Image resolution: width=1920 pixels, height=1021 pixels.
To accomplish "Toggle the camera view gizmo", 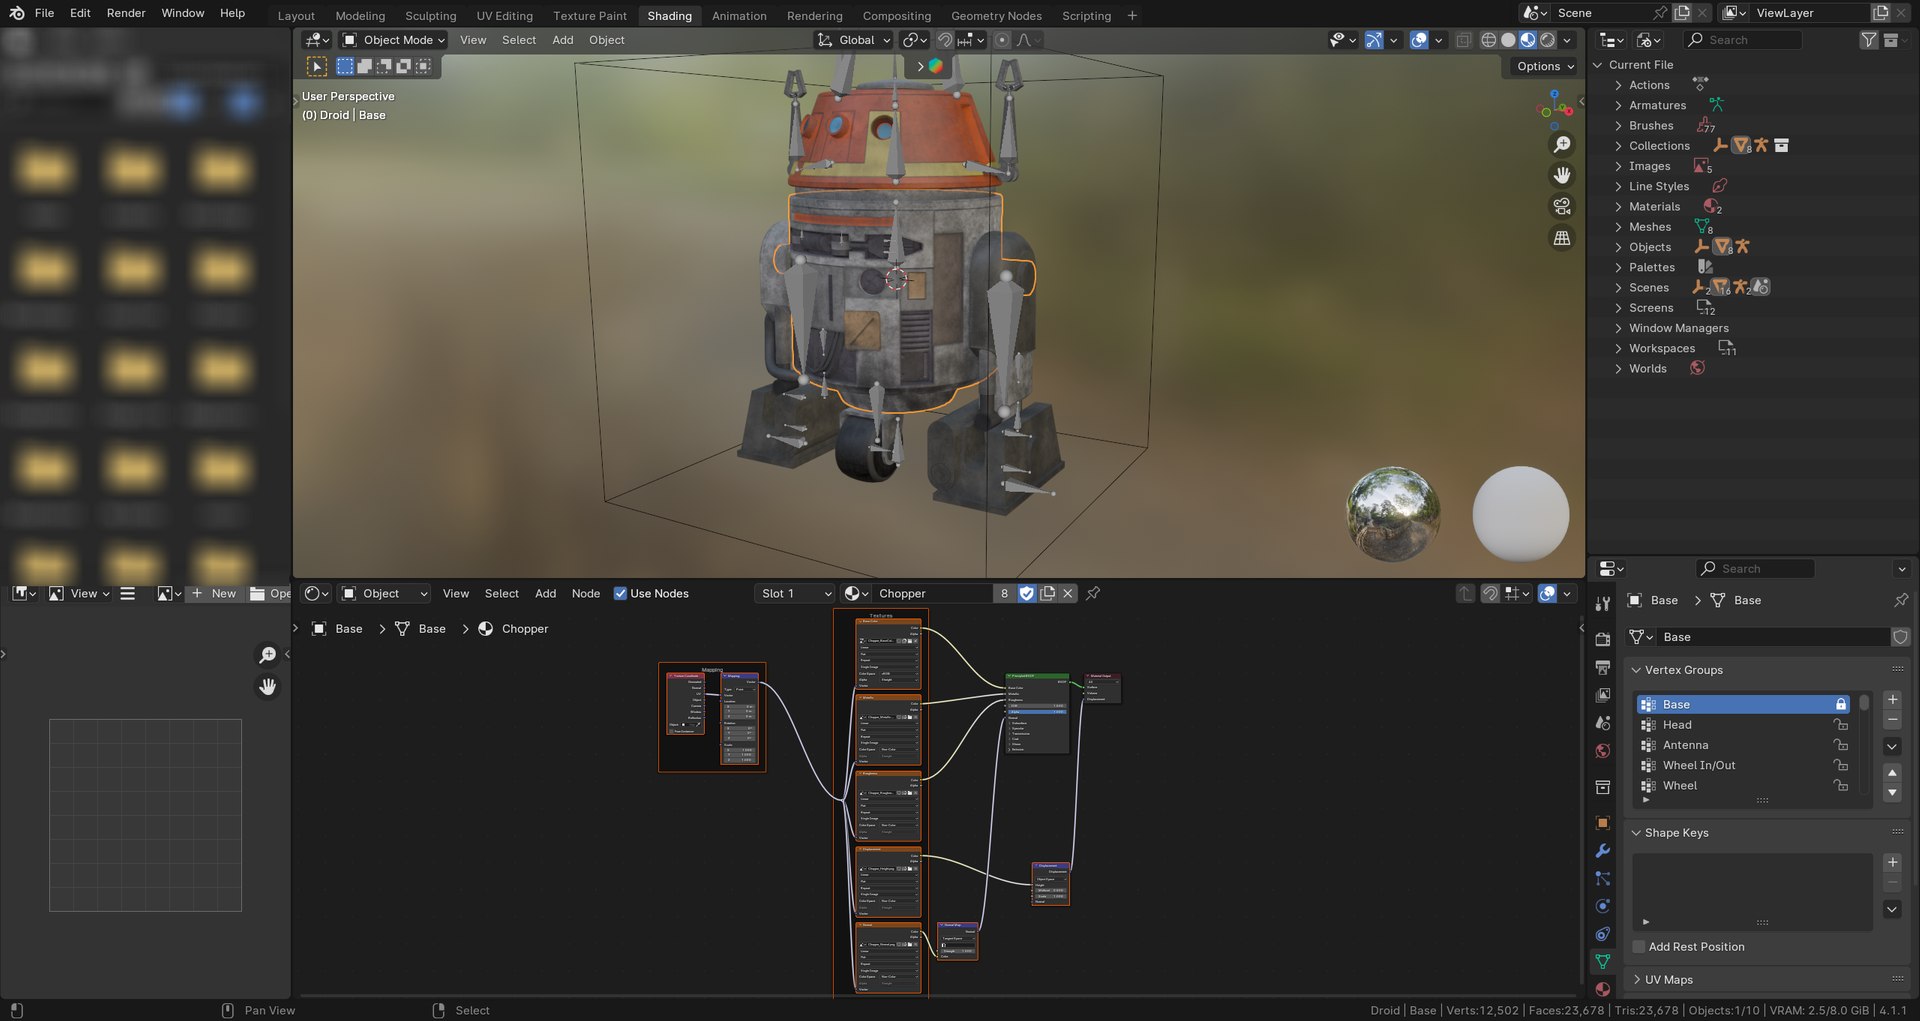I will (x=1562, y=207).
